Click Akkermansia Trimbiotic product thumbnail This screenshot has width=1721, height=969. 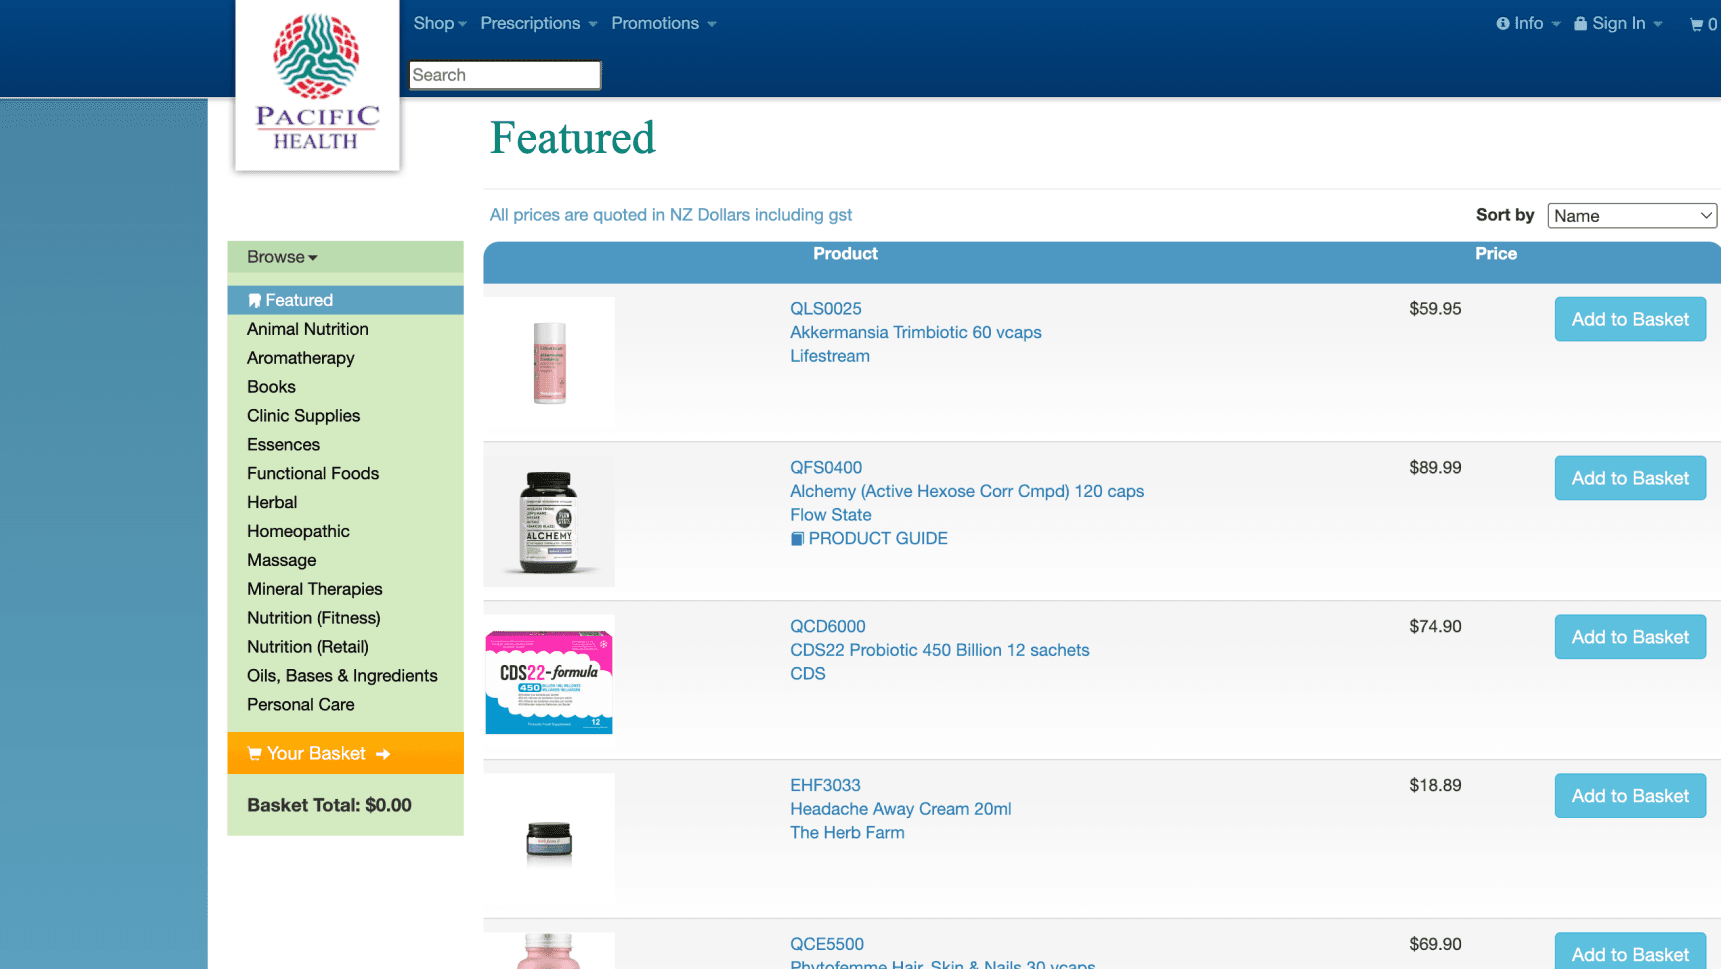coord(549,363)
